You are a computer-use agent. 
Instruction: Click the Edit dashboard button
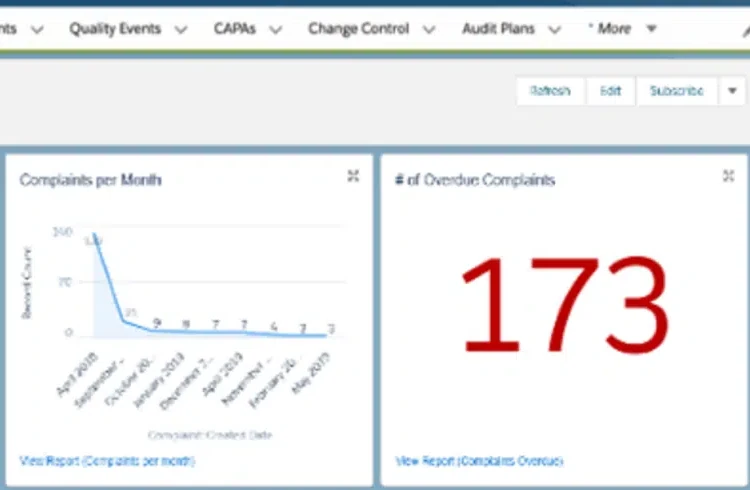pyautogui.click(x=610, y=90)
